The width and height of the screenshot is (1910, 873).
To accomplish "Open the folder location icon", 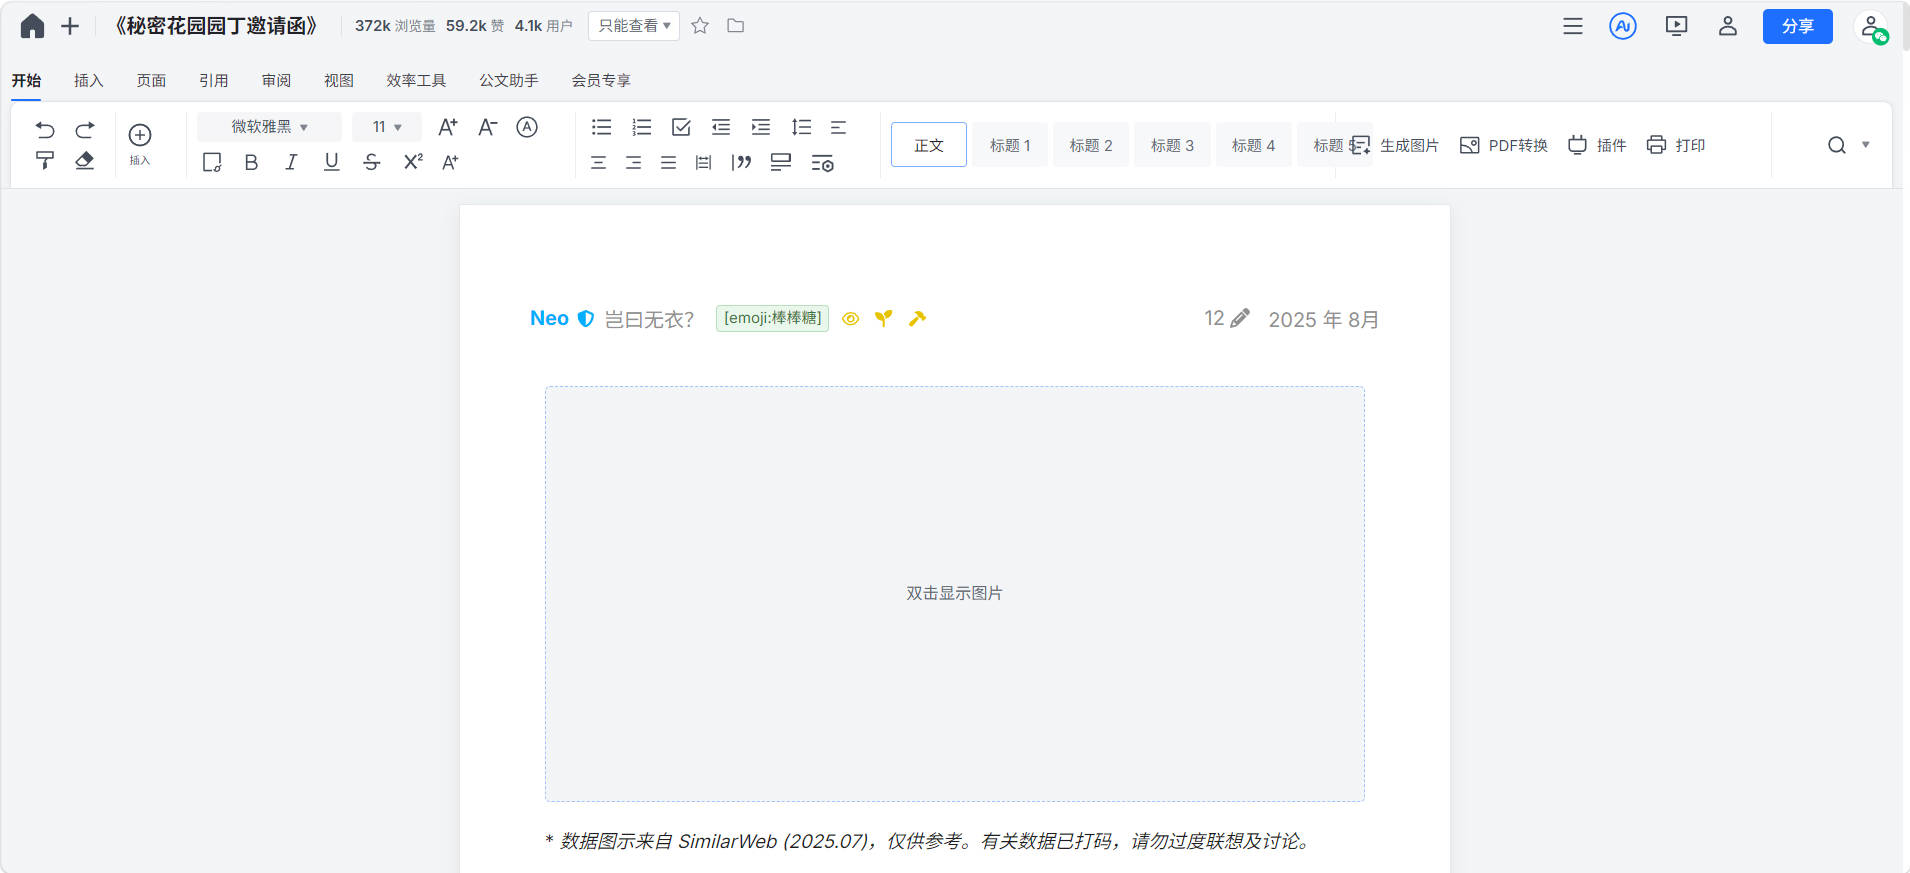I will 736,26.
